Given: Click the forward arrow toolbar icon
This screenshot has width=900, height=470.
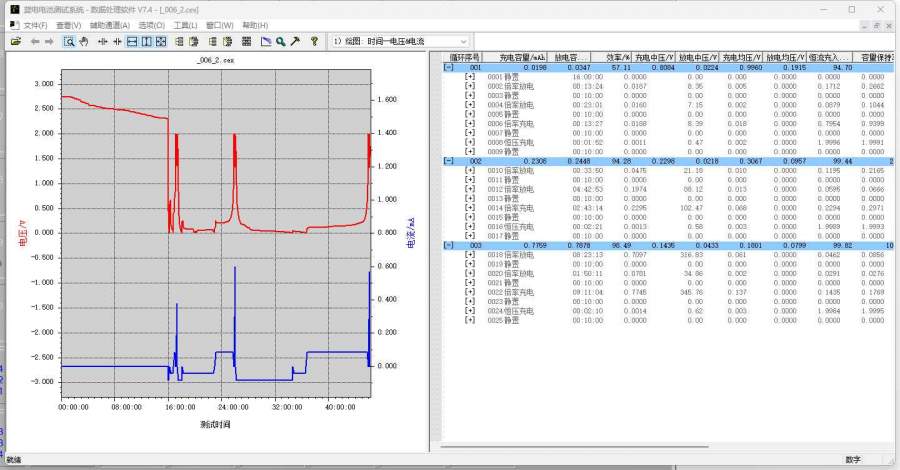Looking at the screenshot, I should [50, 42].
